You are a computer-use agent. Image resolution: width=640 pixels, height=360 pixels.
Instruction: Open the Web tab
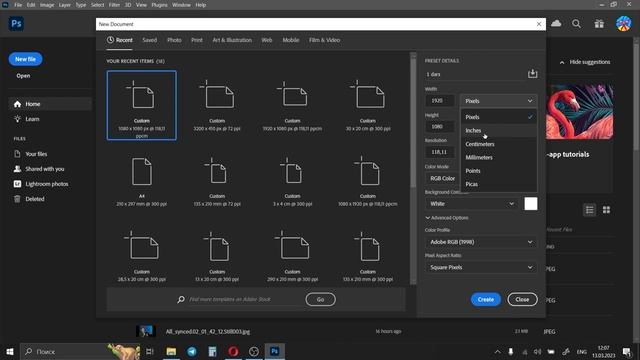(267, 40)
